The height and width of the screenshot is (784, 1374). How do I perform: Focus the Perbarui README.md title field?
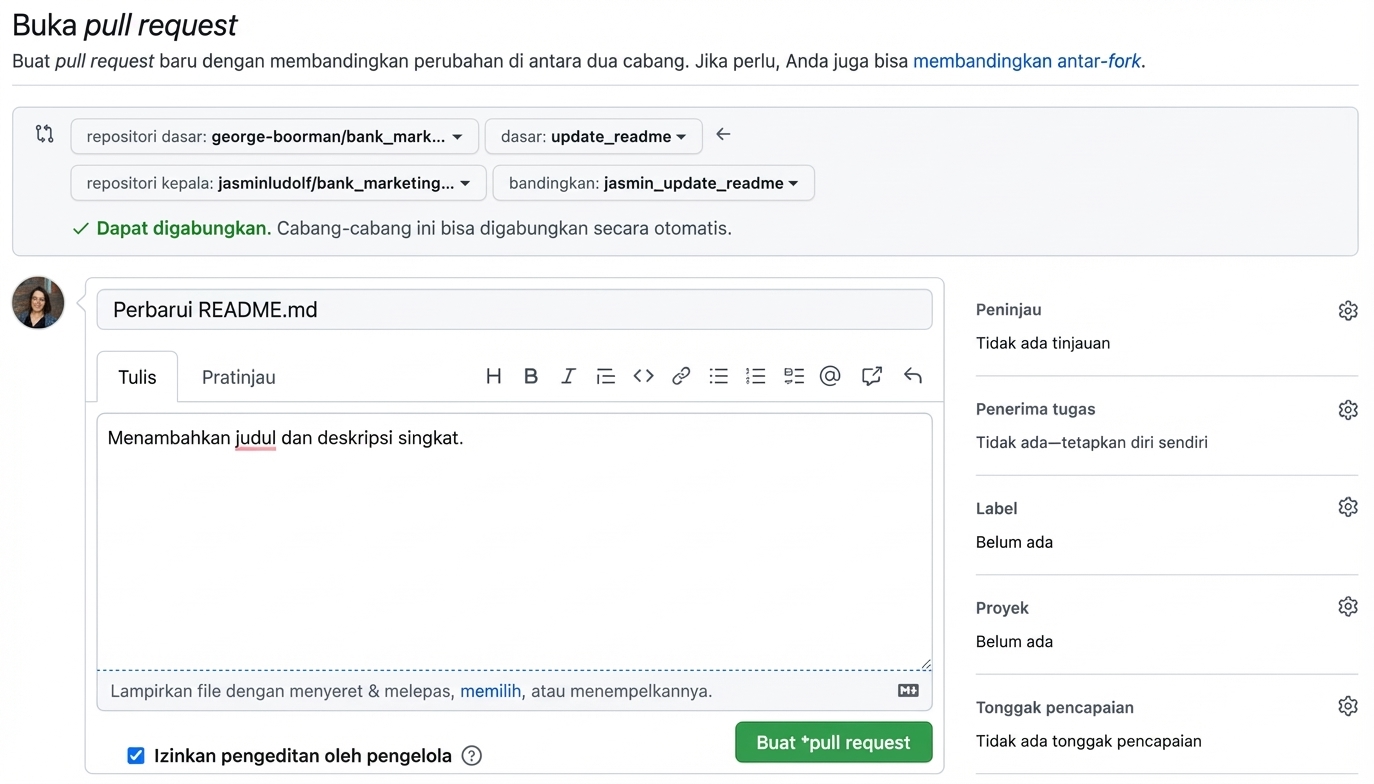[x=514, y=310]
